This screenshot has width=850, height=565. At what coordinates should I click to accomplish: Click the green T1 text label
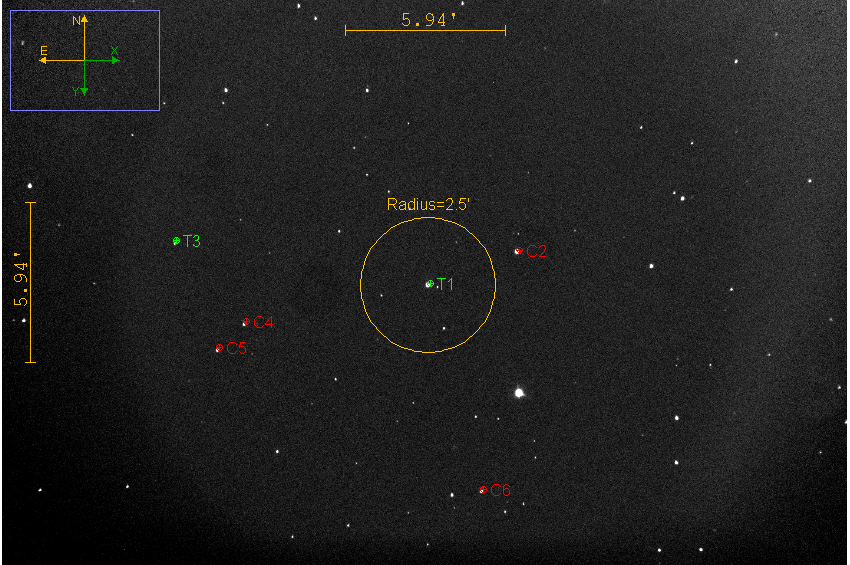pyautogui.click(x=446, y=284)
